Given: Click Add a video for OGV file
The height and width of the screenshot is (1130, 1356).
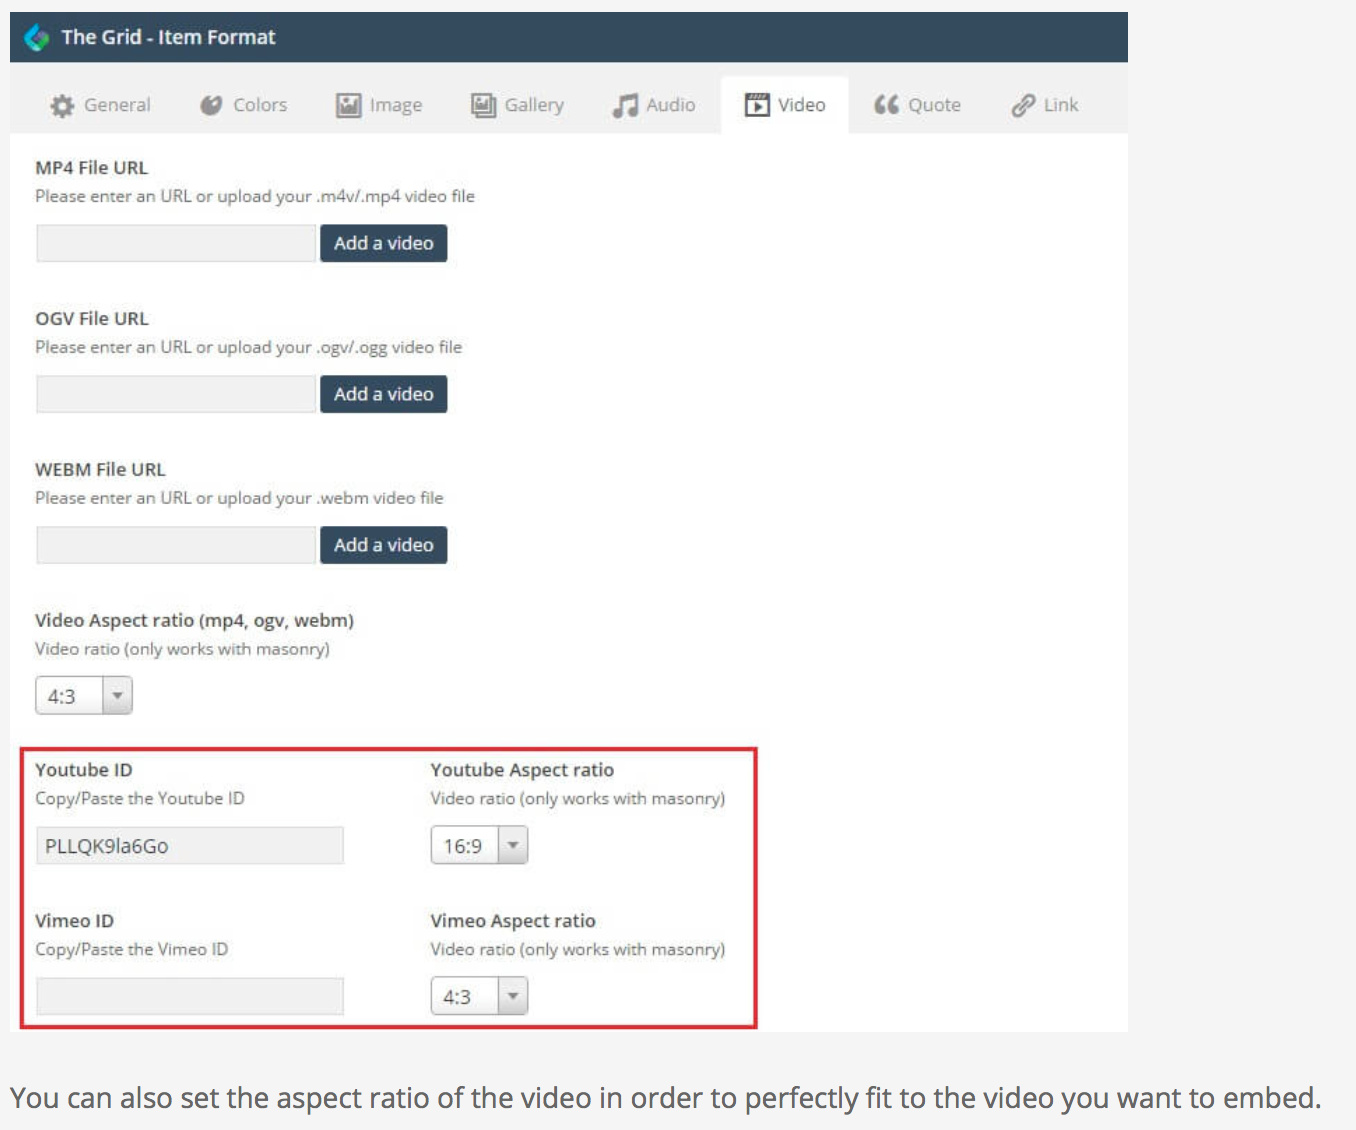Looking at the screenshot, I should [383, 394].
